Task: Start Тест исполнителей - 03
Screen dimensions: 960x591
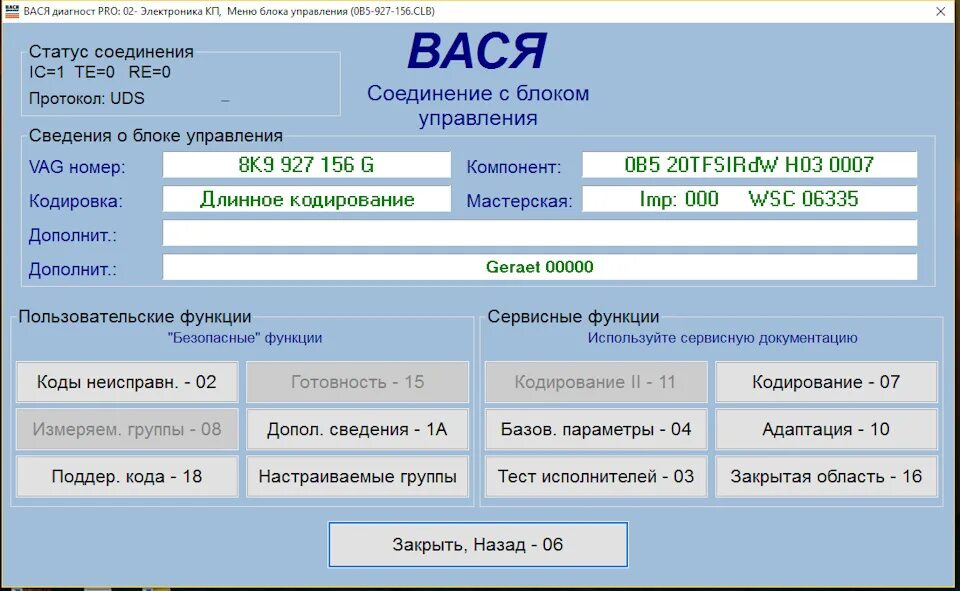Action: pyautogui.click(x=596, y=476)
